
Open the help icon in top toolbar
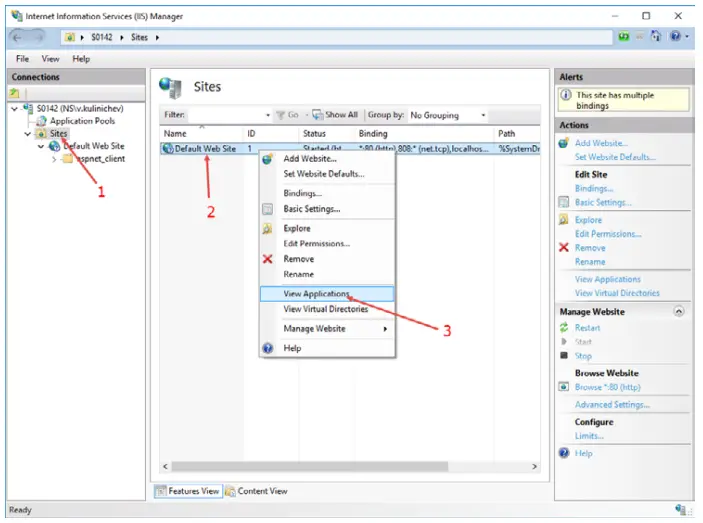[676, 36]
